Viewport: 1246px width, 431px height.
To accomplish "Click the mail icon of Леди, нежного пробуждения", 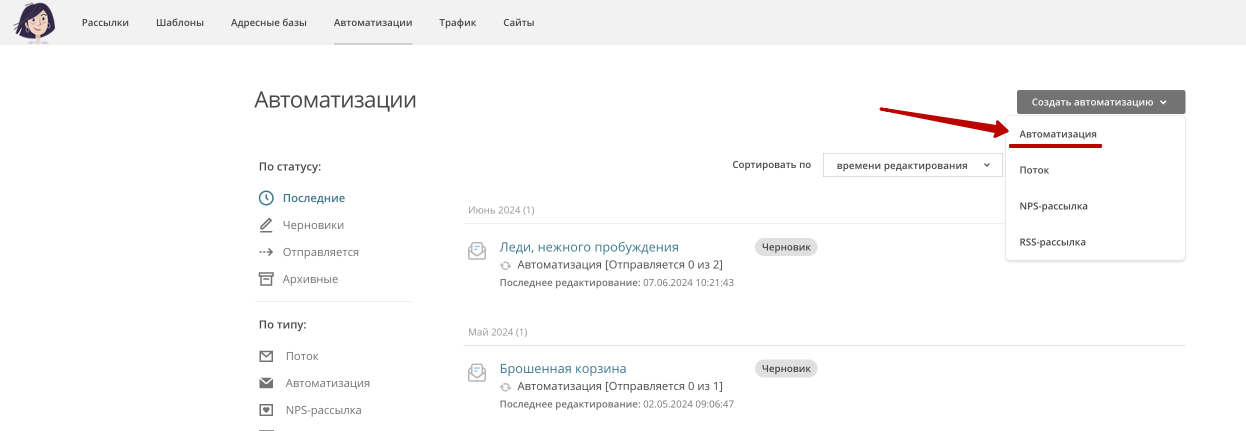I will (478, 250).
